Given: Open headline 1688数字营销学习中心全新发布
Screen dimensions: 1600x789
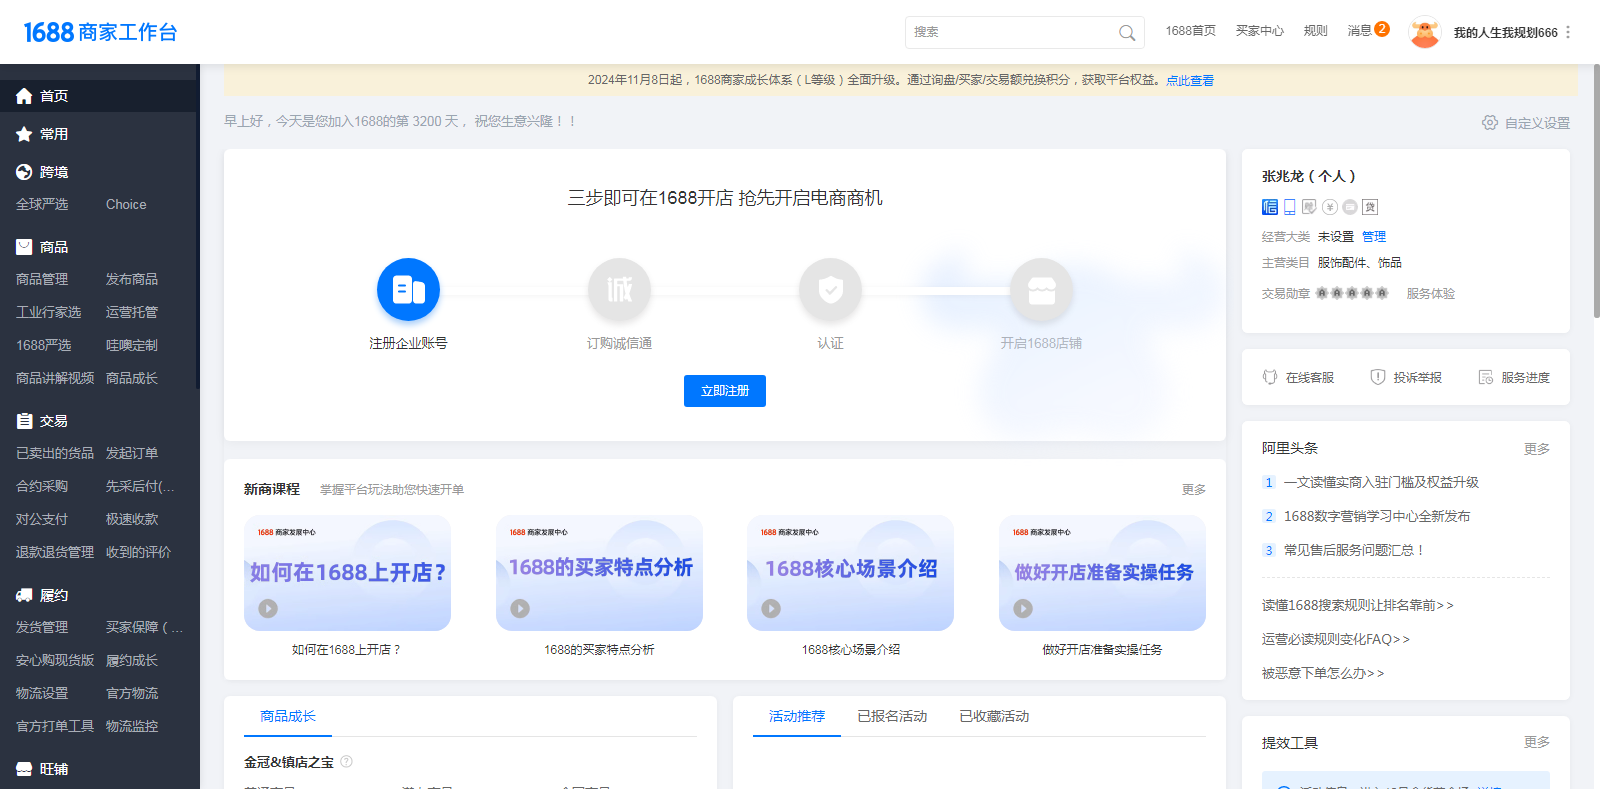Looking at the screenshot, I should tap(1377, 516).
